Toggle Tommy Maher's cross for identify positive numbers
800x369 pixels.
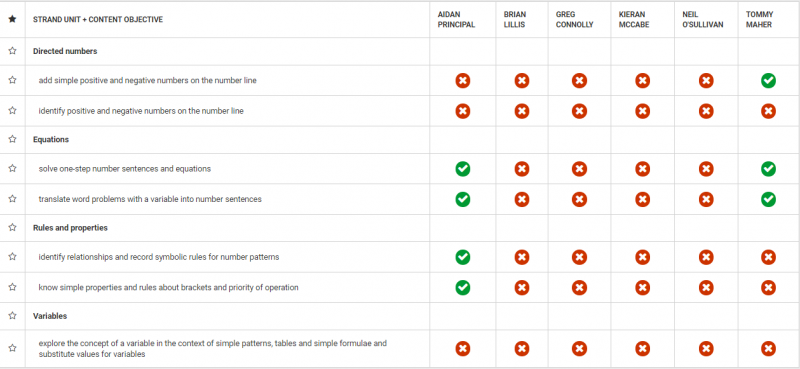pos(768,111)
